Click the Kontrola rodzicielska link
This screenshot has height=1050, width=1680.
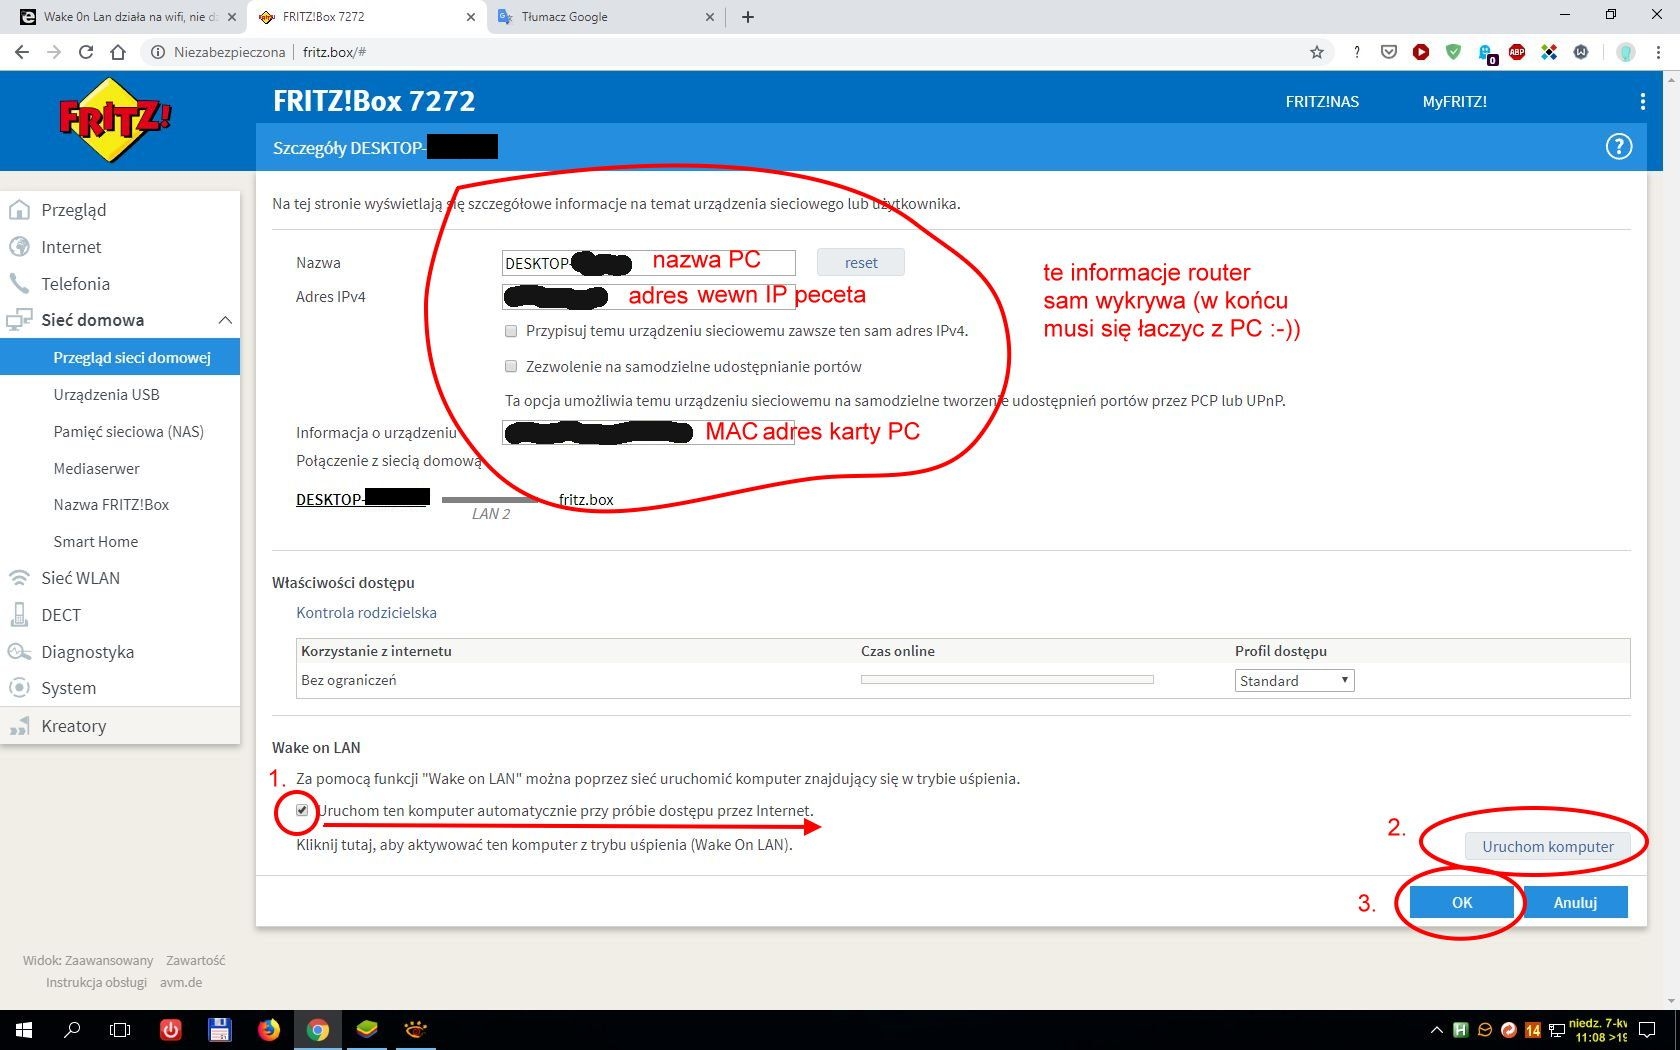(x=366, y=612)
